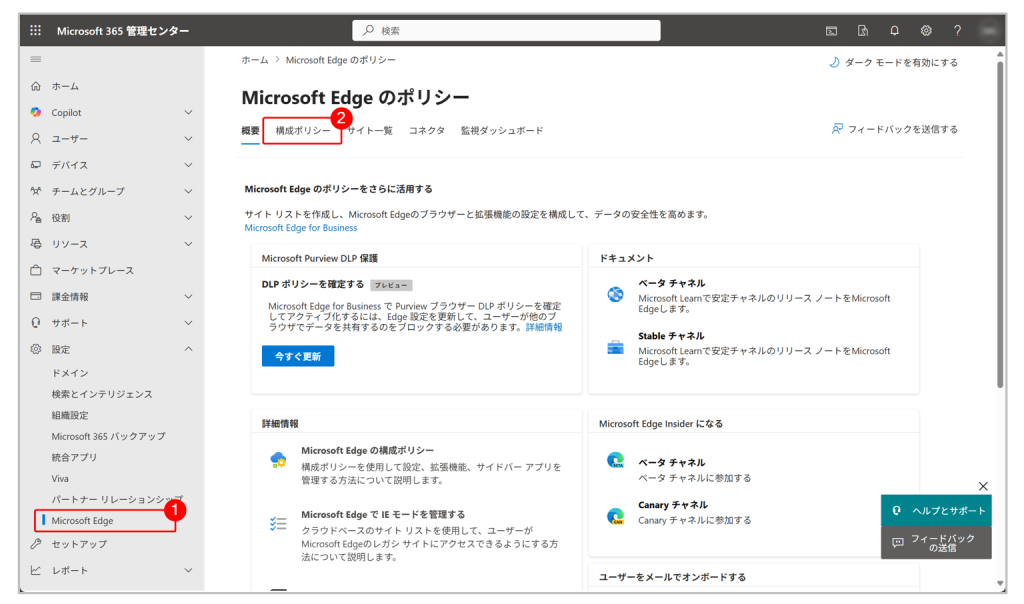
Task: Click the マーケットプレース bag icon
Action: click(x=36, y=270)
